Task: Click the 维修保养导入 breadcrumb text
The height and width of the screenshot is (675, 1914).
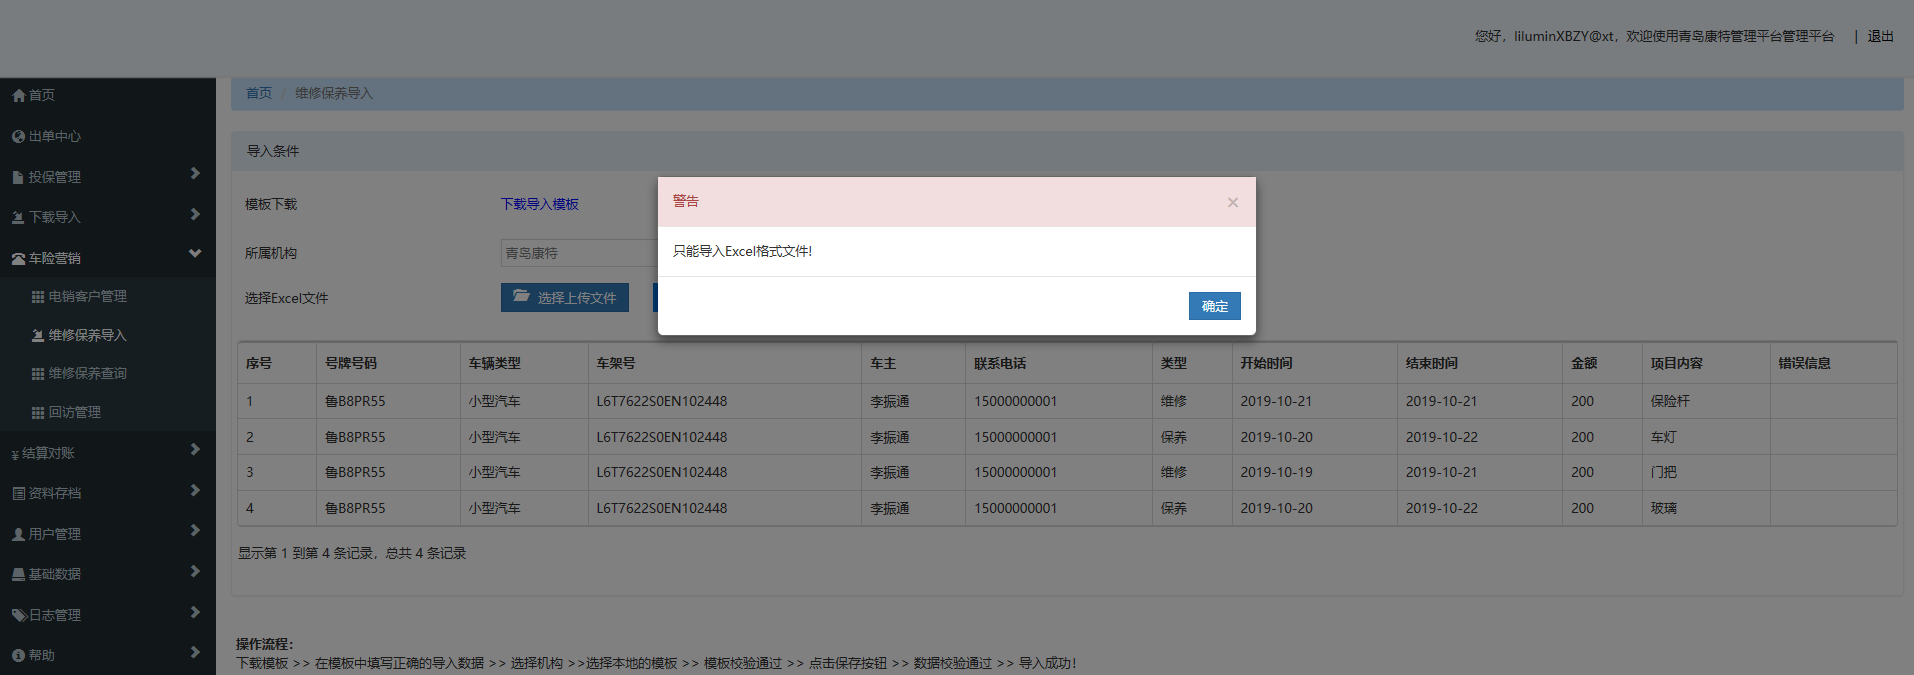Action: pos(334,93)
